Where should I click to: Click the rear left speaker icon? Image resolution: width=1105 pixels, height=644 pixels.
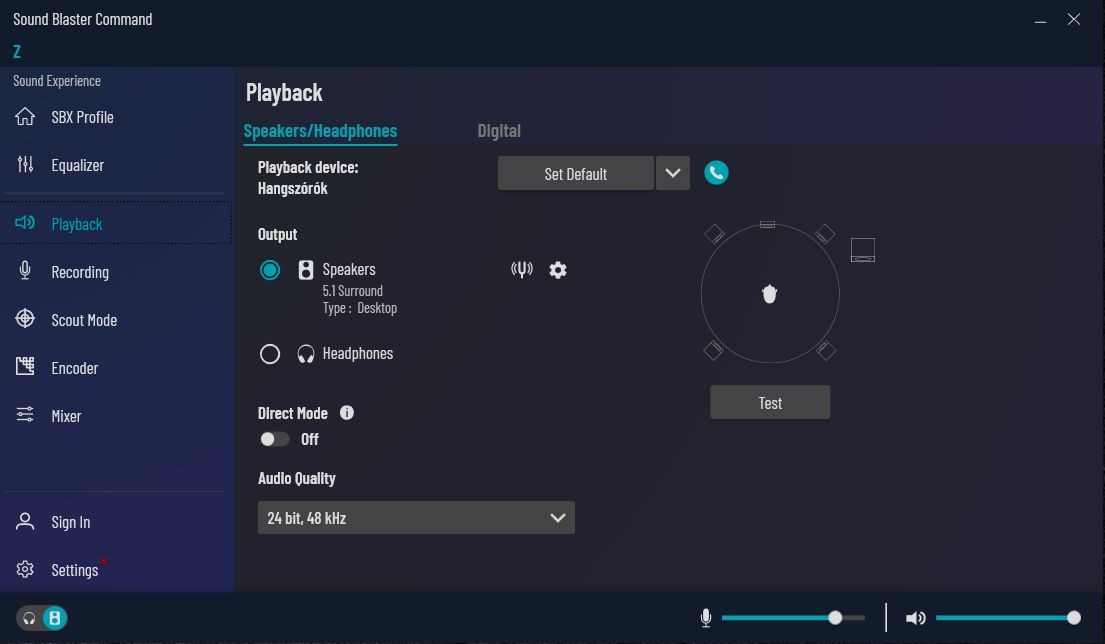pyautogui.click(x=713, y=350)
